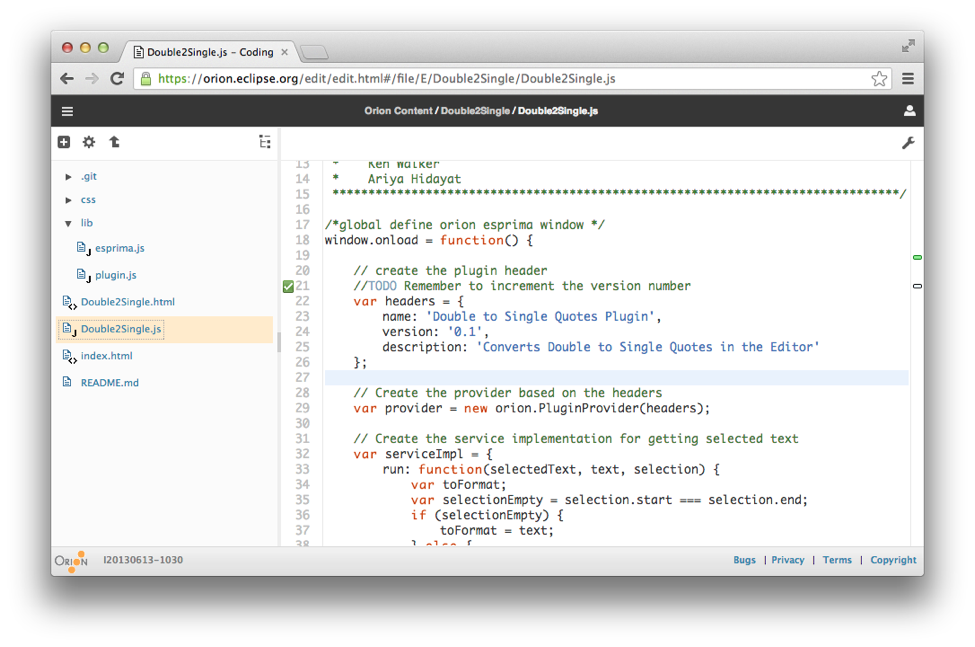This screenshot has height=647, width=975.
Task: Open the gear actions menu in sidebar
Action: click(89, 142)
